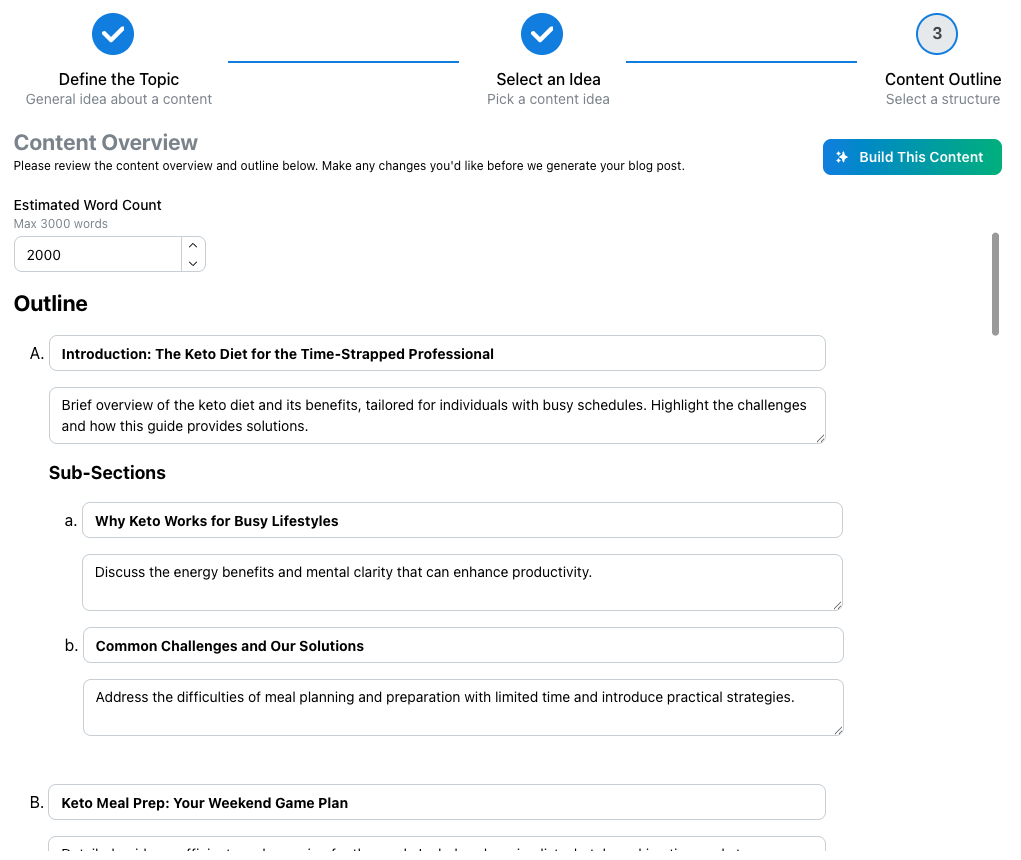This screenshot has width=1021, height=860.
Task: Click the section letter A. marker
Action: tap(37, 354)
